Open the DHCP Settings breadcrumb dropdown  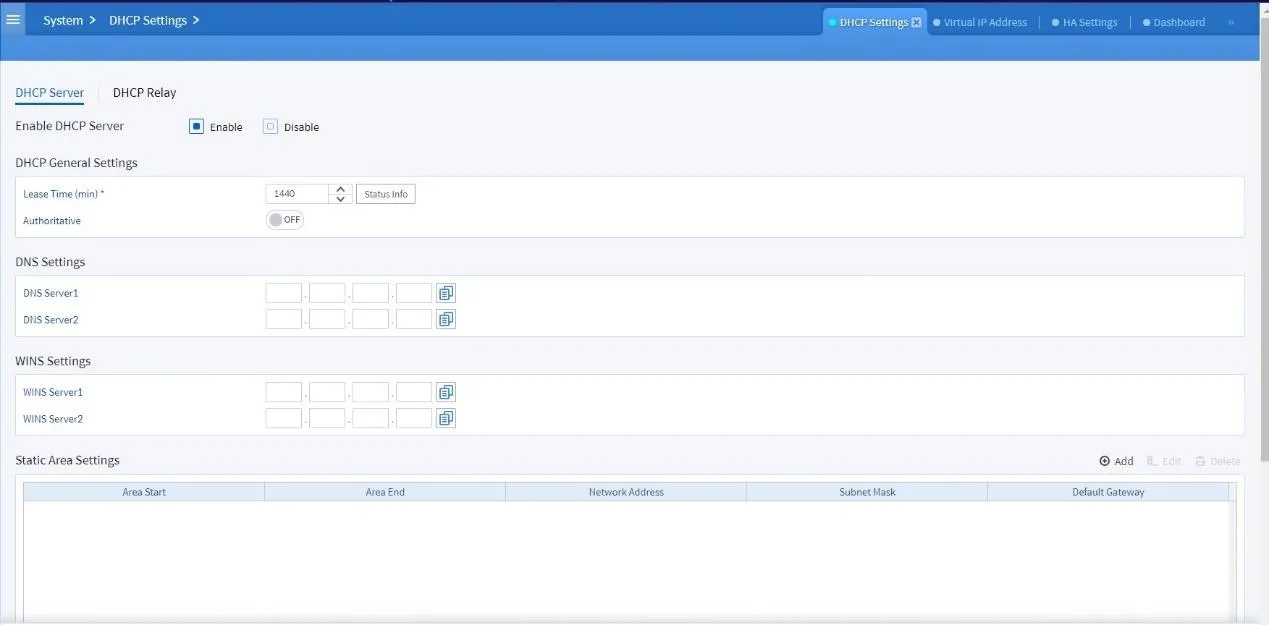point(197,20)
